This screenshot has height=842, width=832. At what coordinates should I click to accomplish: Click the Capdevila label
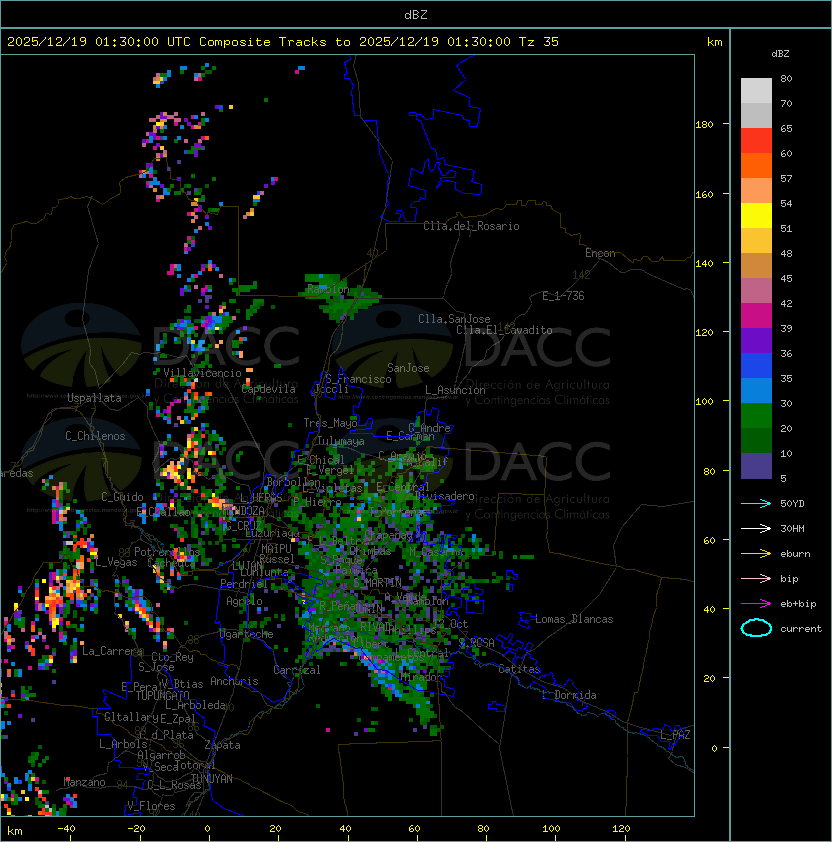coord(268,389)
